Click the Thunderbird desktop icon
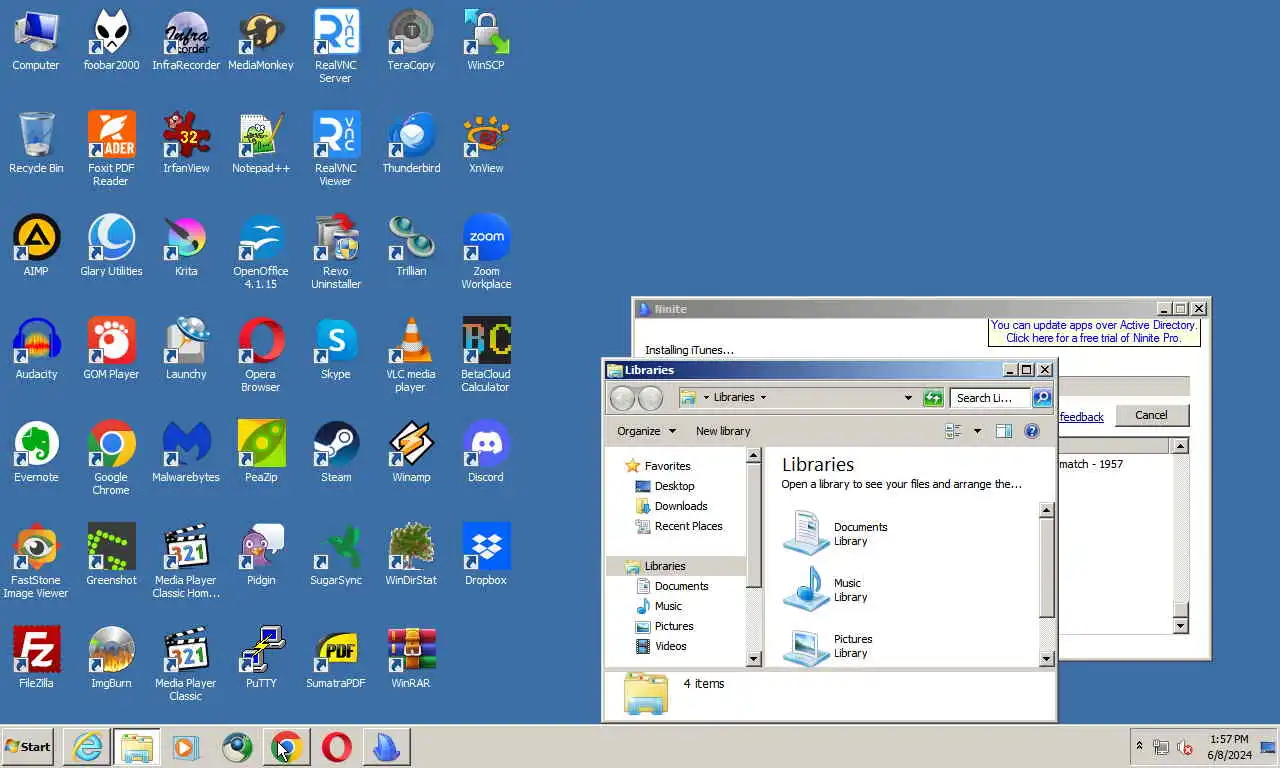 [x=411, y=144]
